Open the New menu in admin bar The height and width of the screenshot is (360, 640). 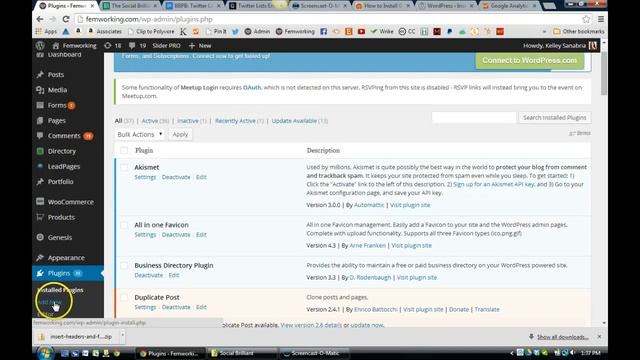pos(200,46)
